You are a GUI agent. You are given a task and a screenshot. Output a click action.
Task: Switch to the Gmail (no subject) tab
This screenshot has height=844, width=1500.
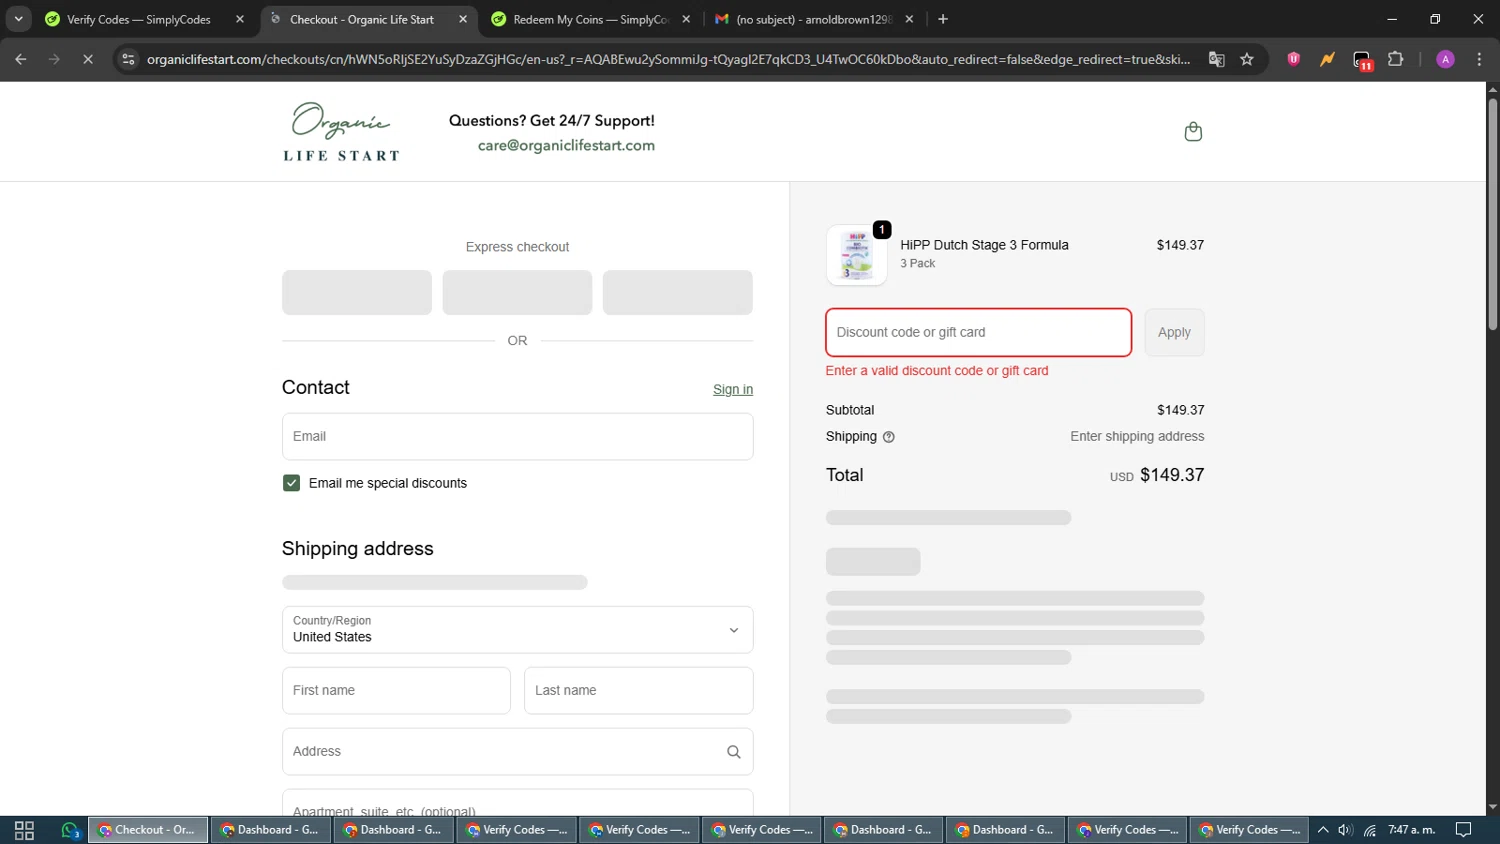[x=813, y=19]
